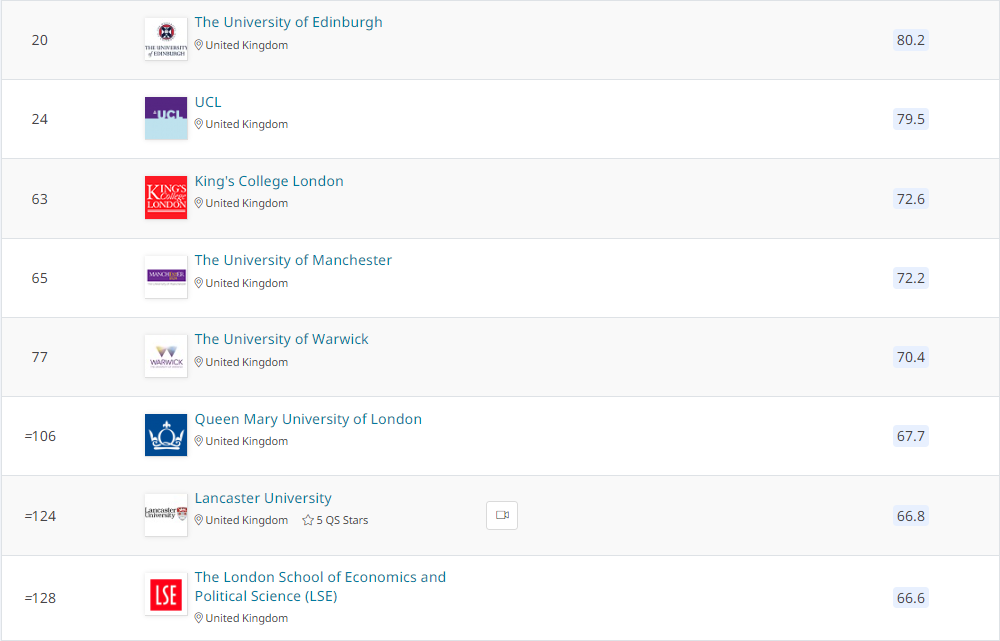Open the Lancaster University link
The height and width of the screenshot is (641, 1000).
click(263, 498)
